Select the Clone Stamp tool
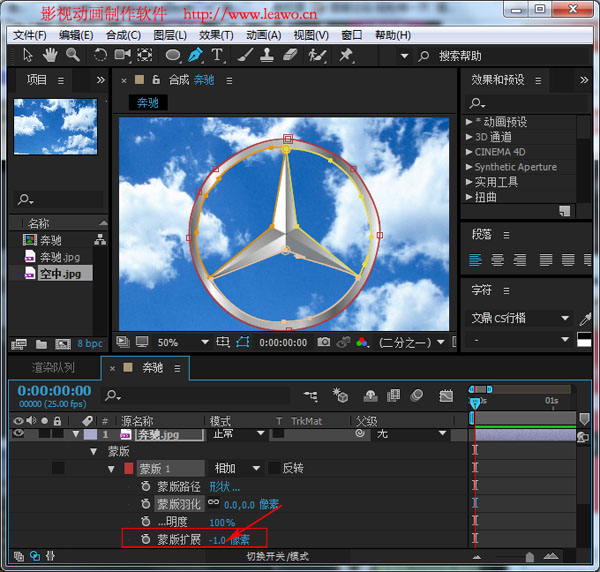 [x=267, y=55]
